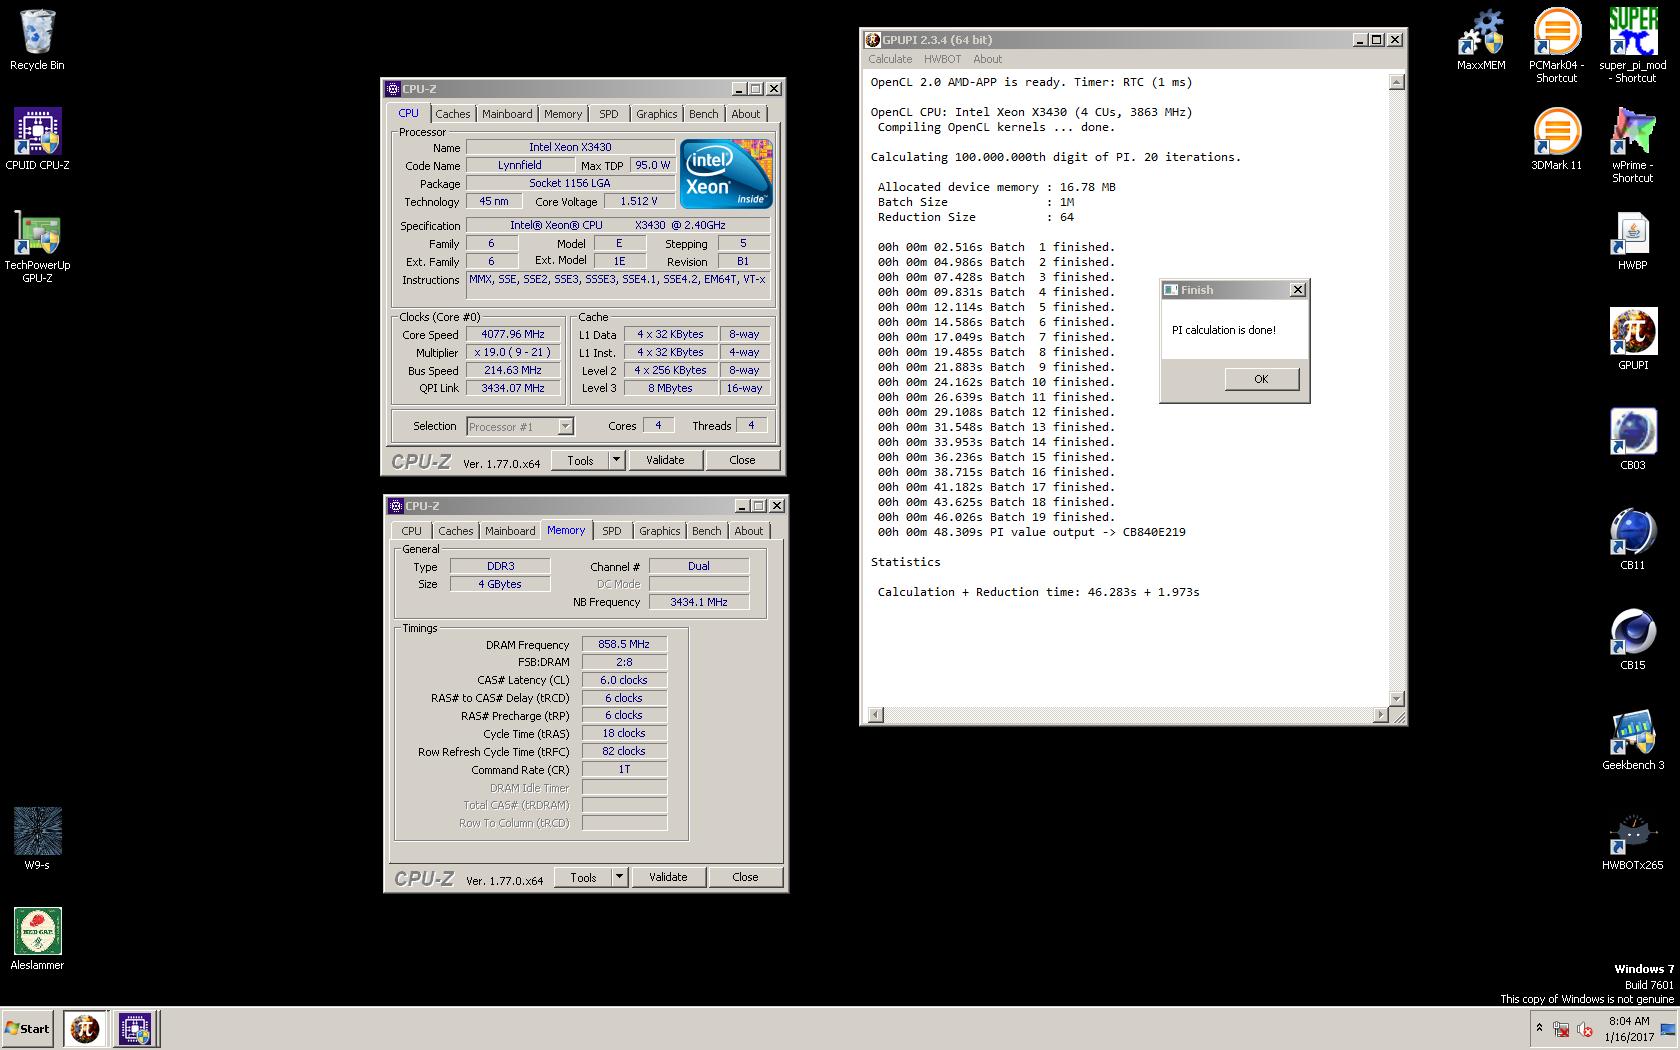Launch GPUPI desktop icon
This screenshot has height=1050, width=1680.
tap(1633, 340)
